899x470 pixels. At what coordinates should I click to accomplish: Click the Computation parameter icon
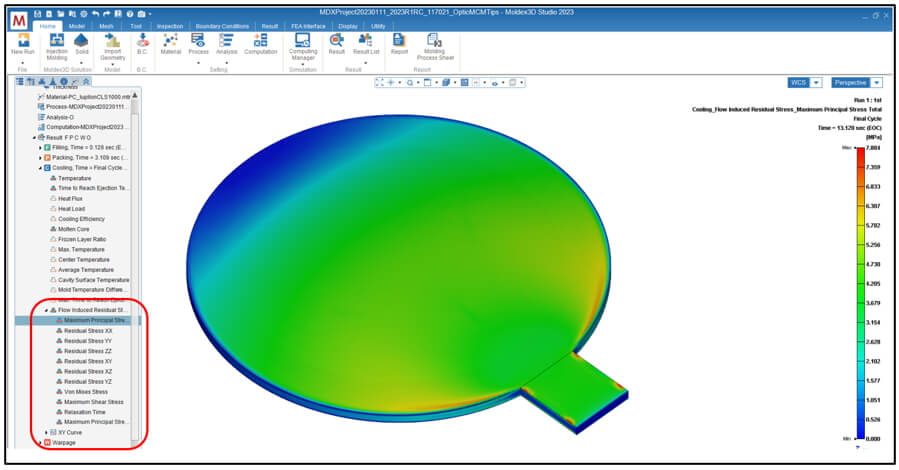click(x=260, y=40)
